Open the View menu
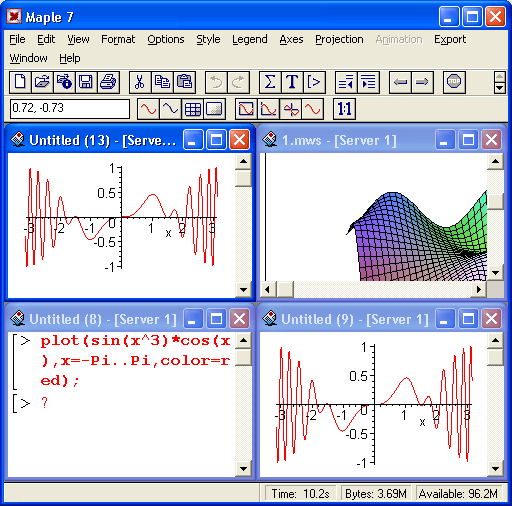Image resolution: width=512 pixels, height=506 pixels. pyautogui.click(x=78, y=39)
